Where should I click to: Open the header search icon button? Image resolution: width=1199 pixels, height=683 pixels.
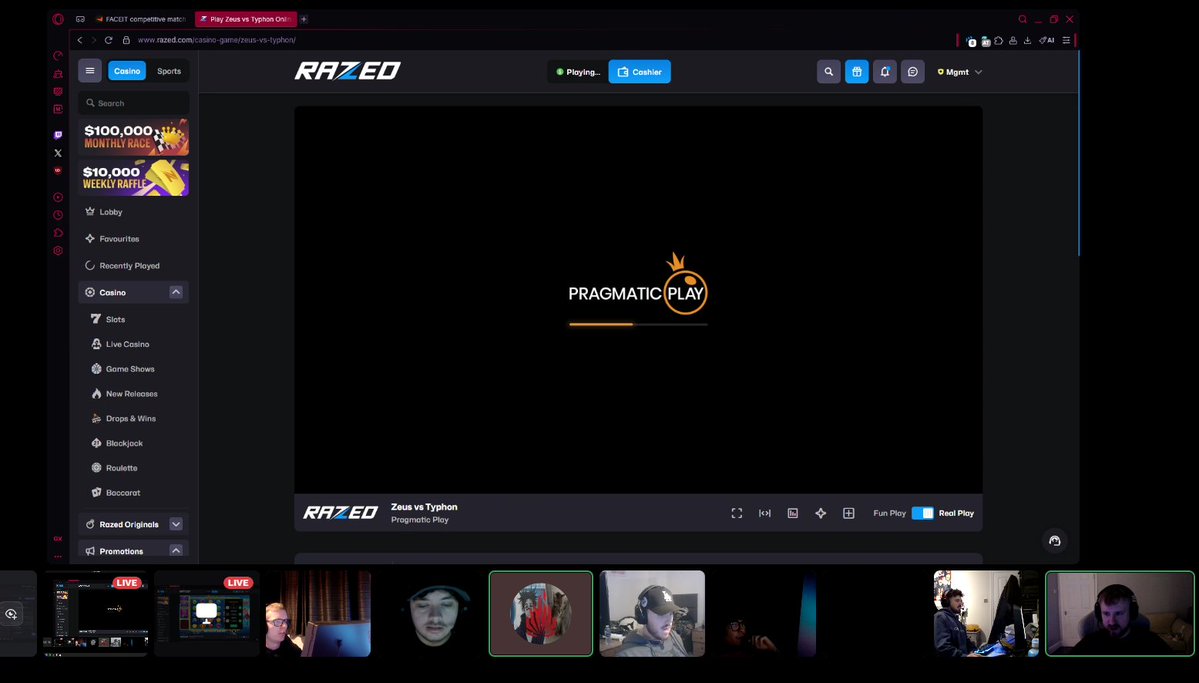click(x=828, y=72)
